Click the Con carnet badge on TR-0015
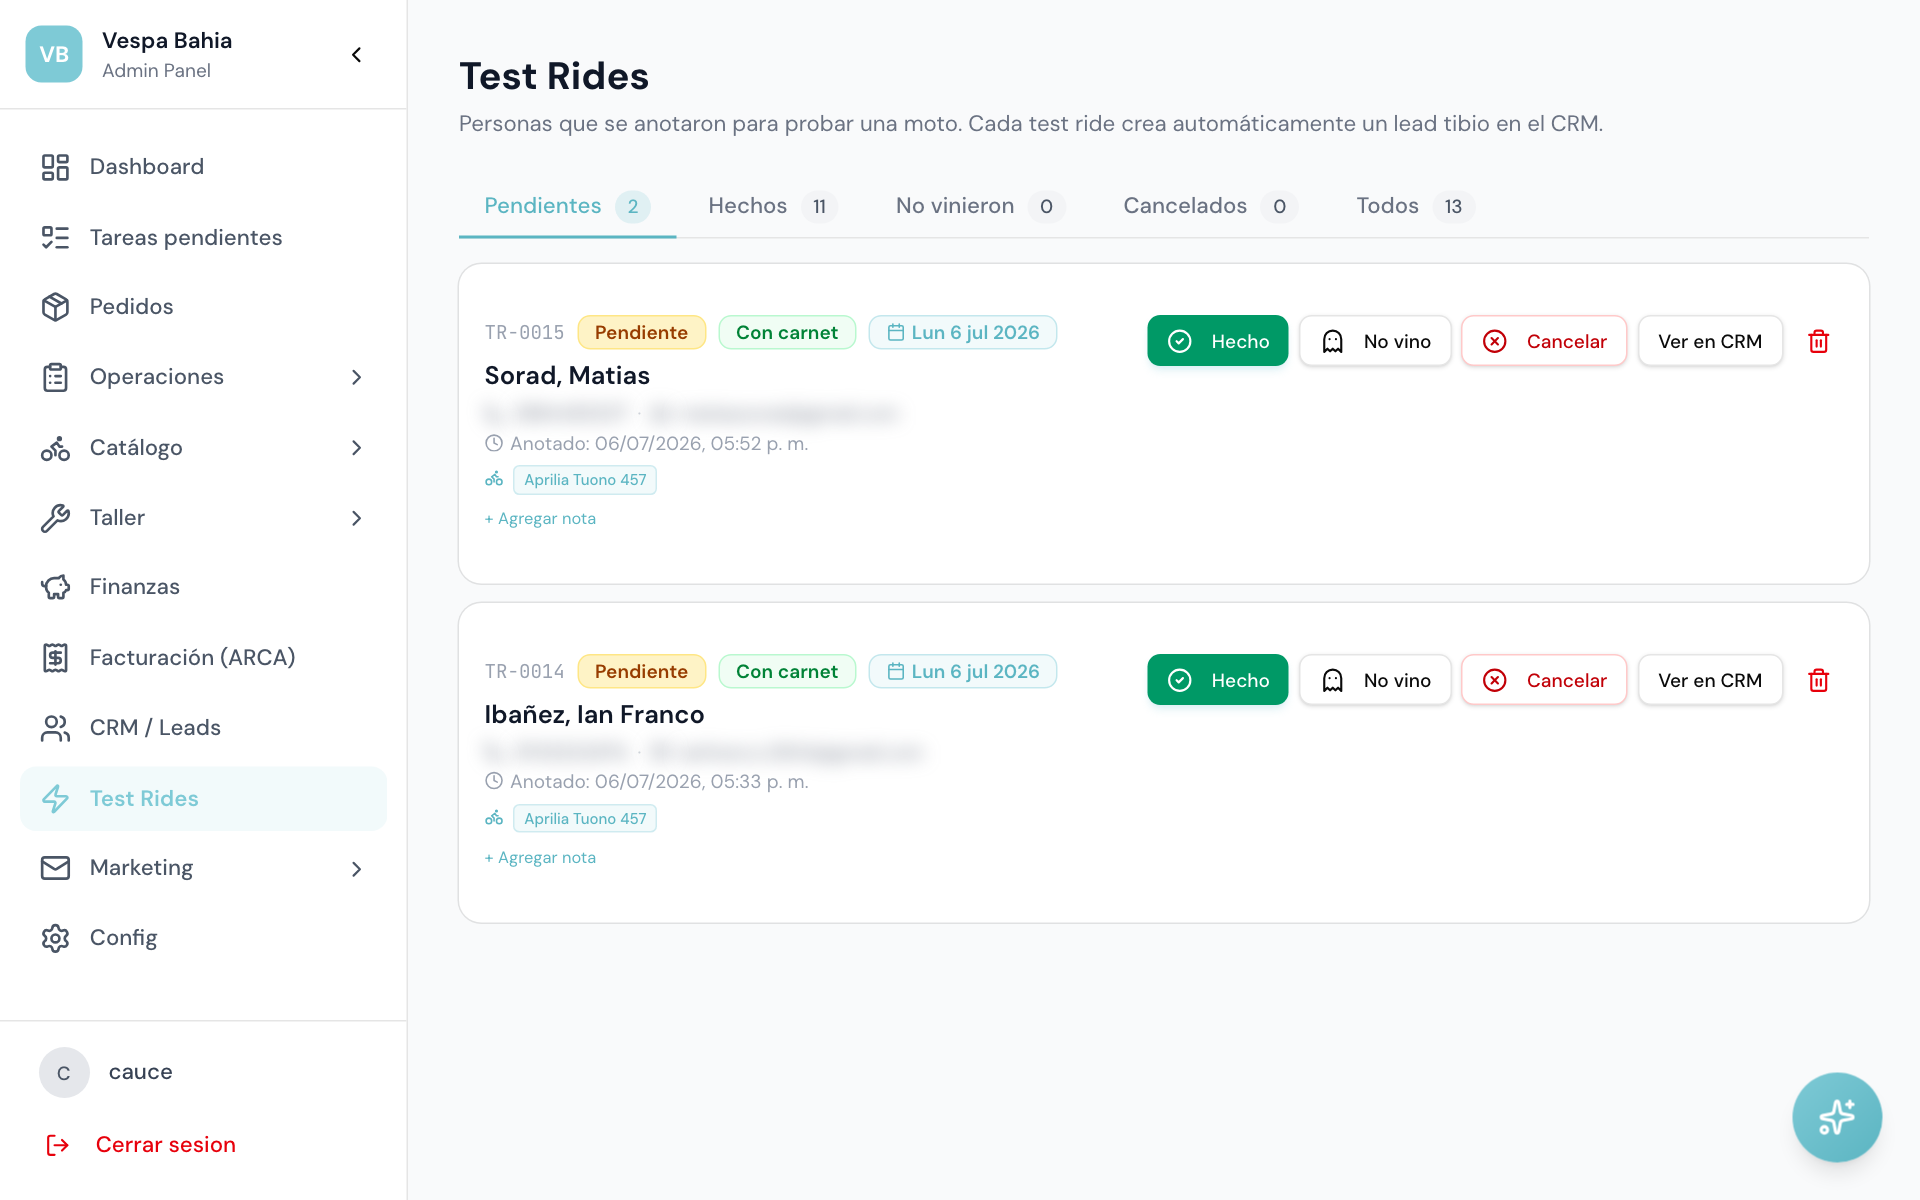The image size is (1920, 1200). coord(787,332)
